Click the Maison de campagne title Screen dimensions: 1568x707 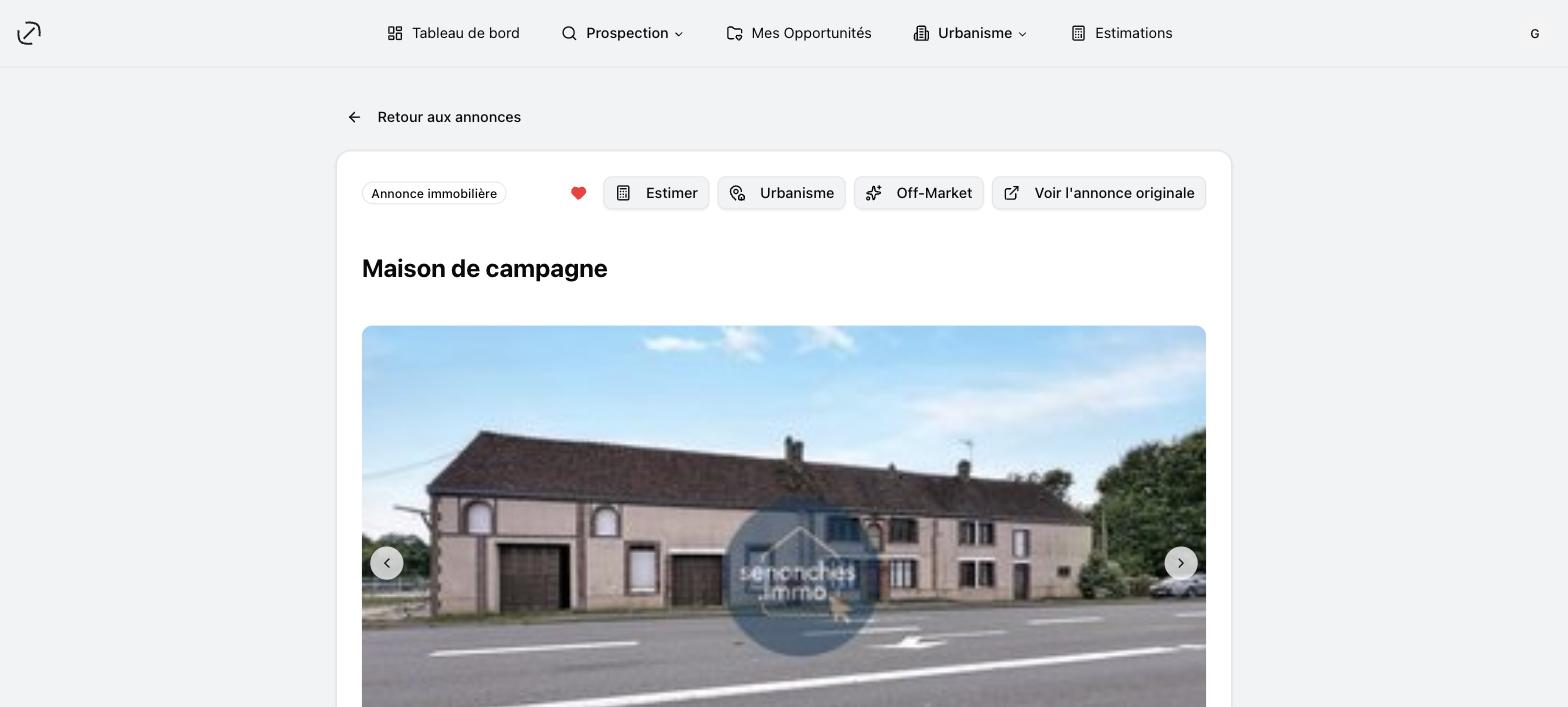(484, 269)
